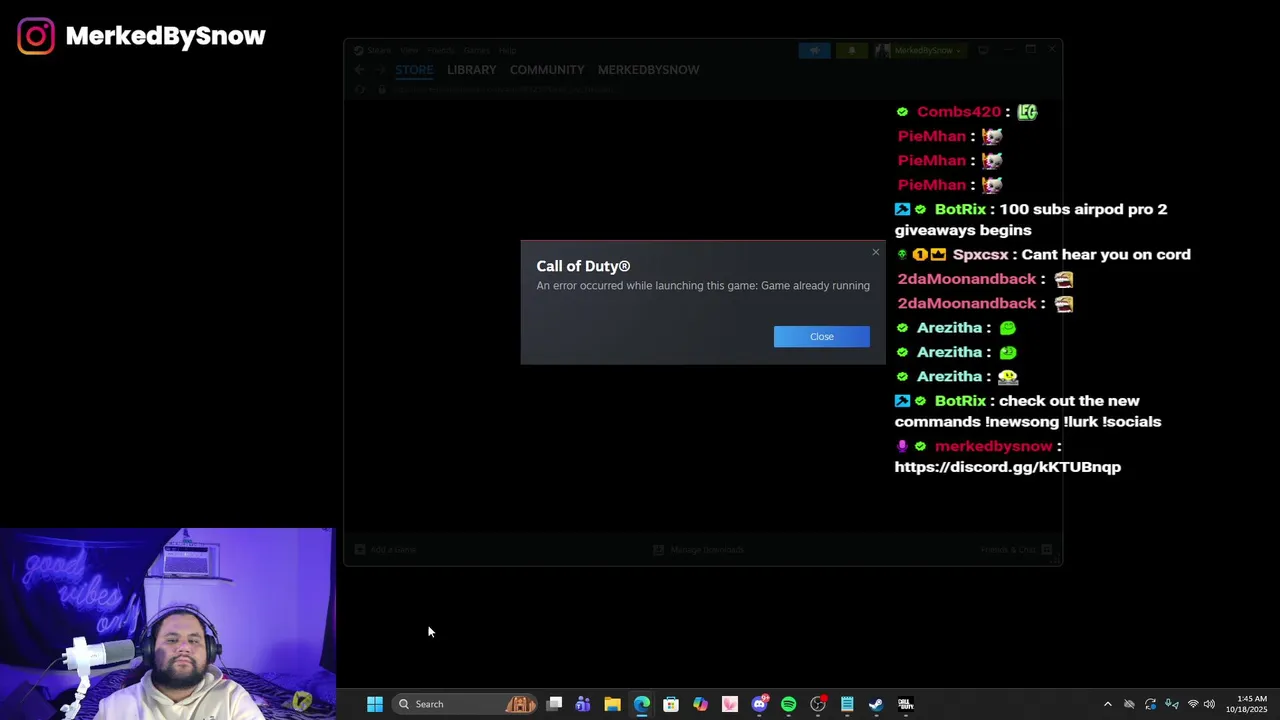The image size is (1280, 720).
Task: Enter Steam Big Picture mode icon
Action: tap(983, 50)
